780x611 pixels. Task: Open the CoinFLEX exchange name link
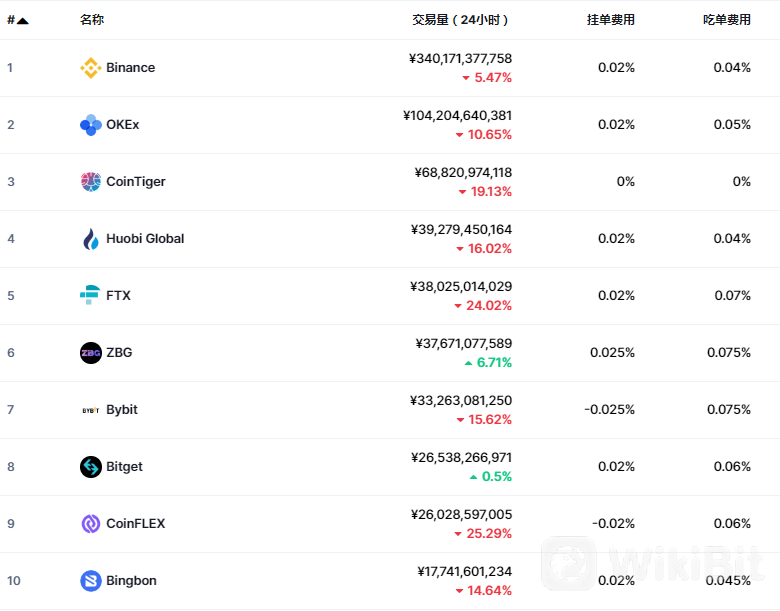coord(136,524)
